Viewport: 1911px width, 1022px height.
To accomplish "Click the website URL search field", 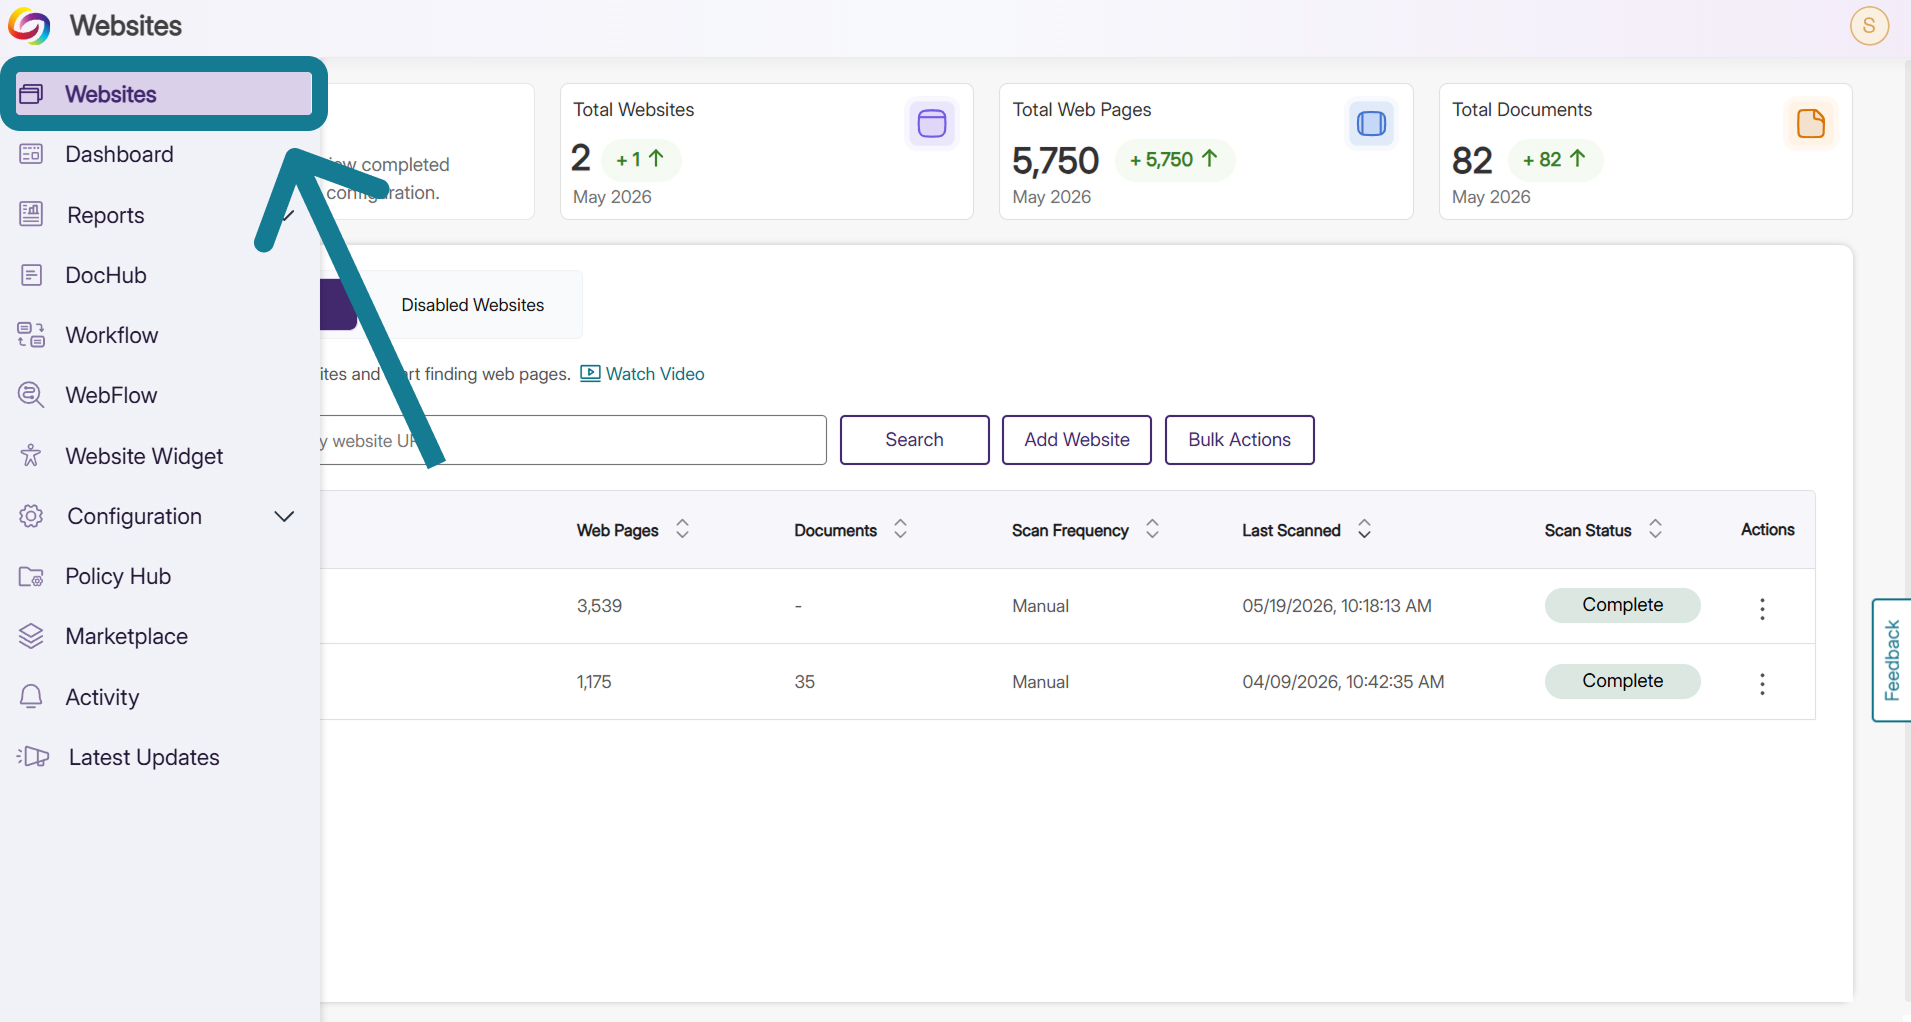I will tap(572, 440).
